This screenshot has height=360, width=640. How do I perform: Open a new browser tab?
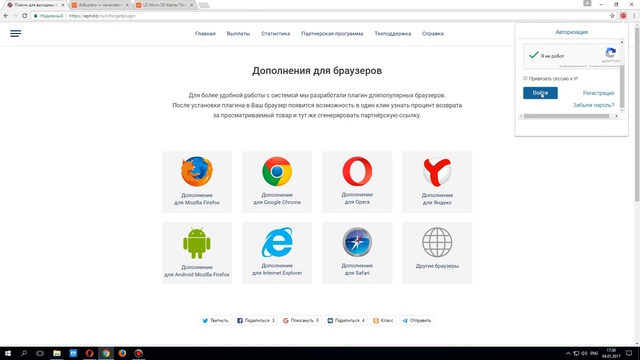pos(204,5)
